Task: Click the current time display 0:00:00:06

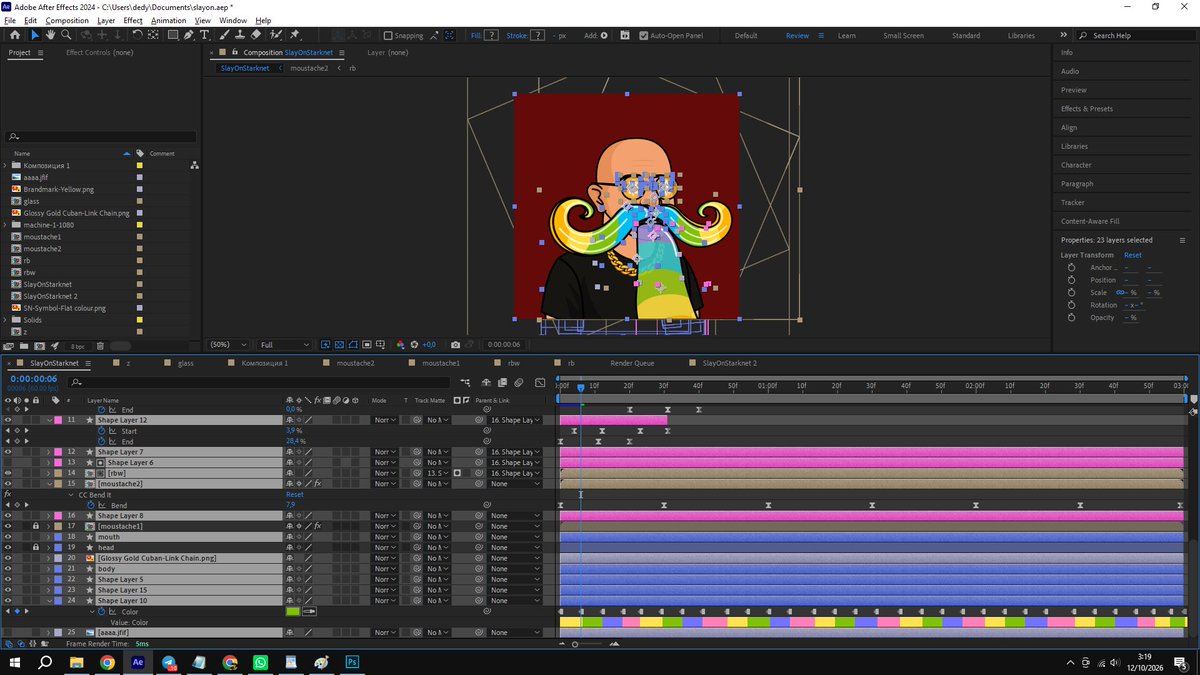Action: (x=33, y=379)
